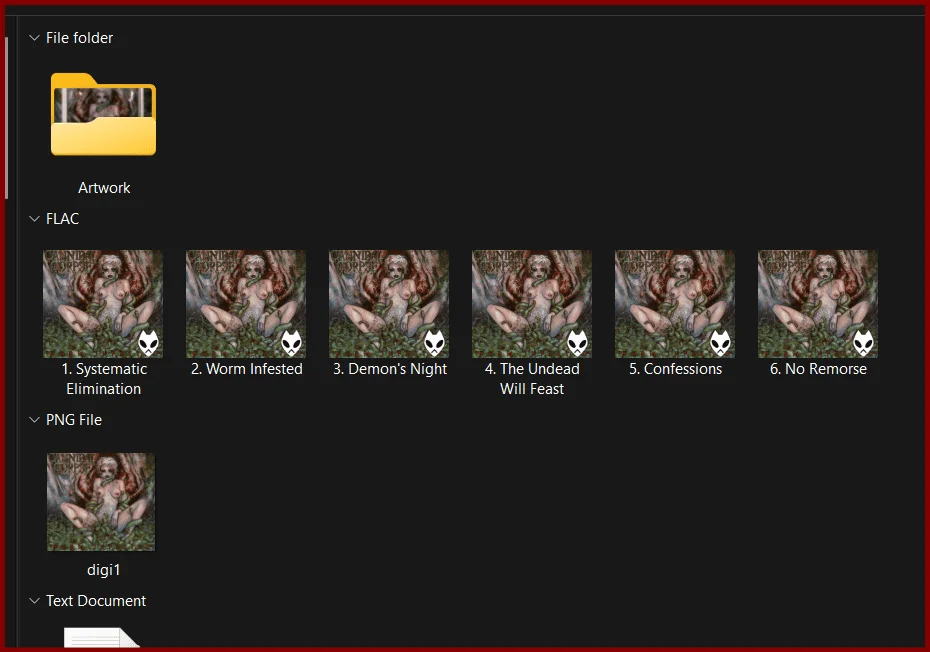Click the file name 6. No Remorse
The width and height of the screenshot is (930, 652).
[818, 369]
